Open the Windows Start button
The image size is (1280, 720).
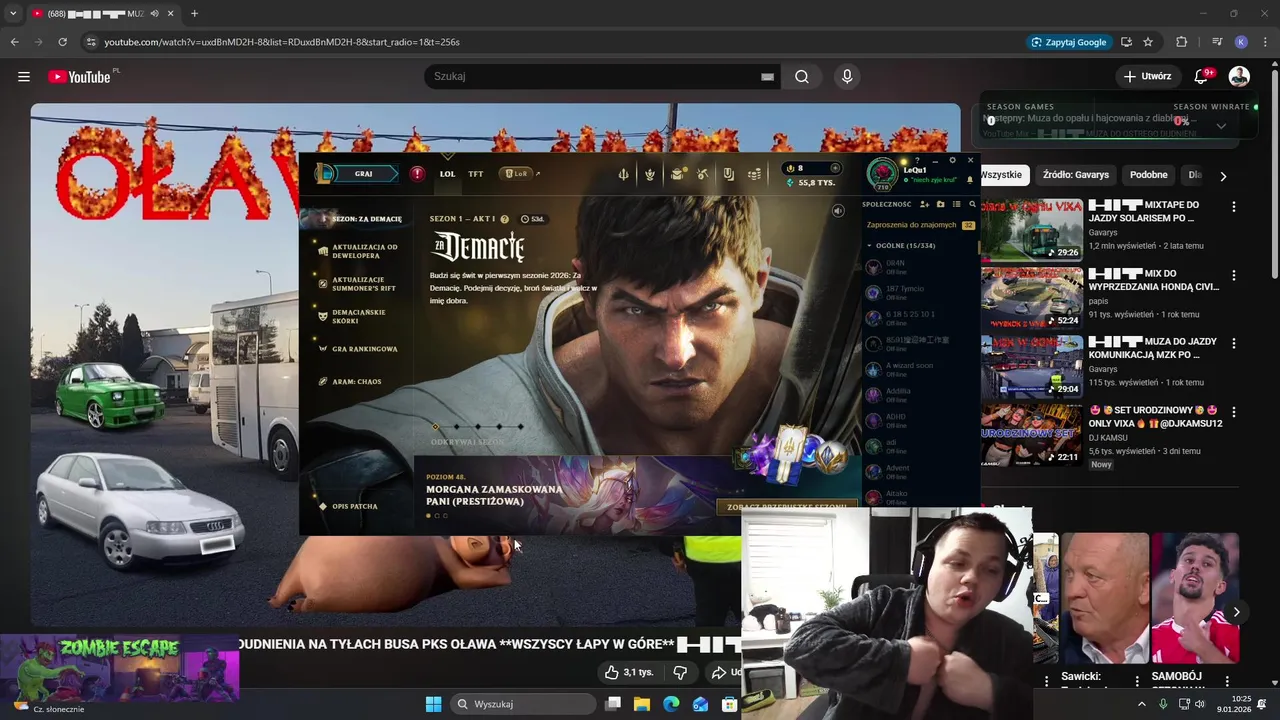(x=433, y=704)
